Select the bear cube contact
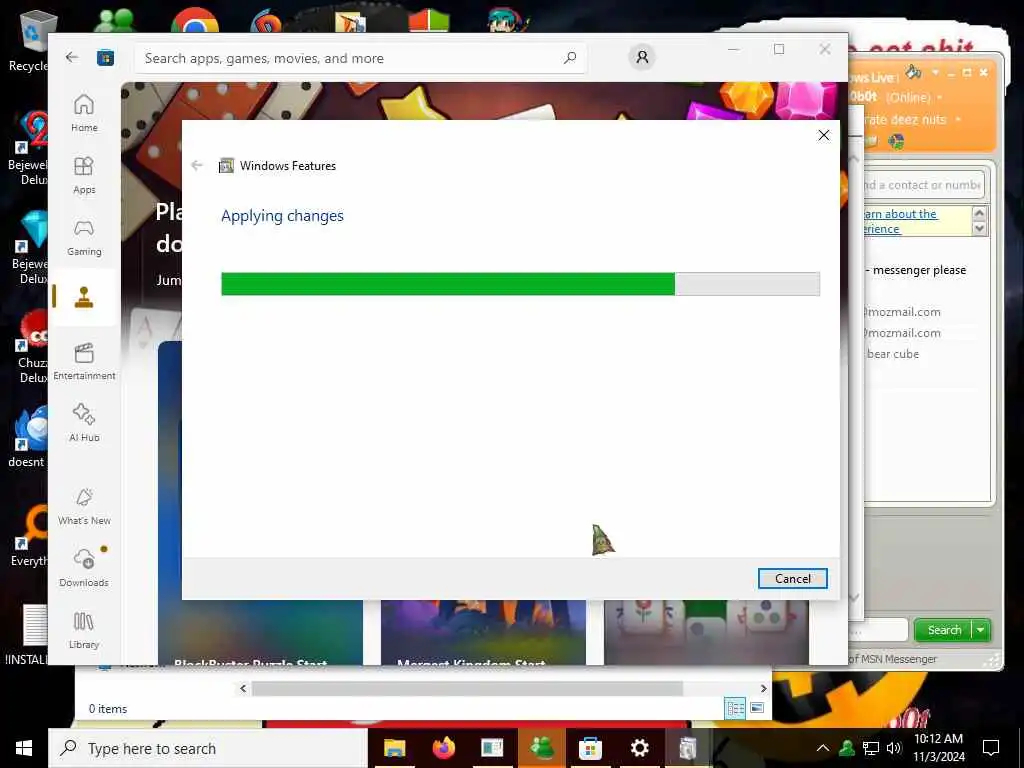The height and width of the screenshot is (768, 1024). coord(893,354)
